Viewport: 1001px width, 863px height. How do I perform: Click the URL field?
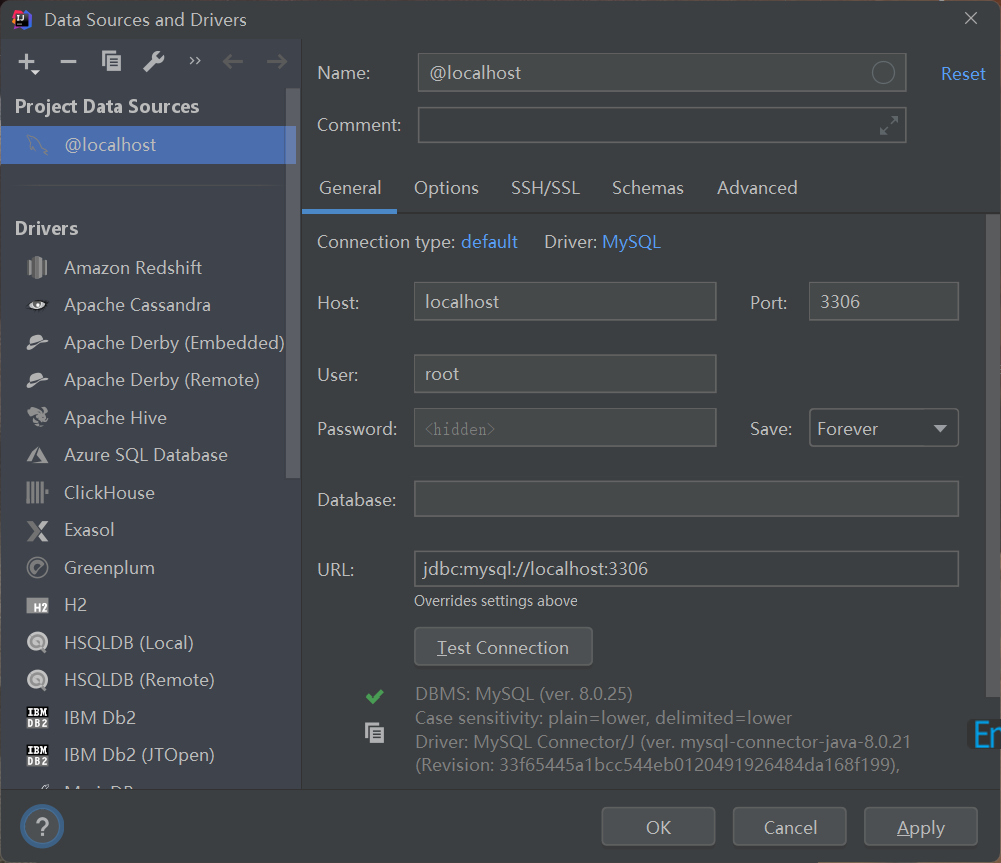coord(686,569)
